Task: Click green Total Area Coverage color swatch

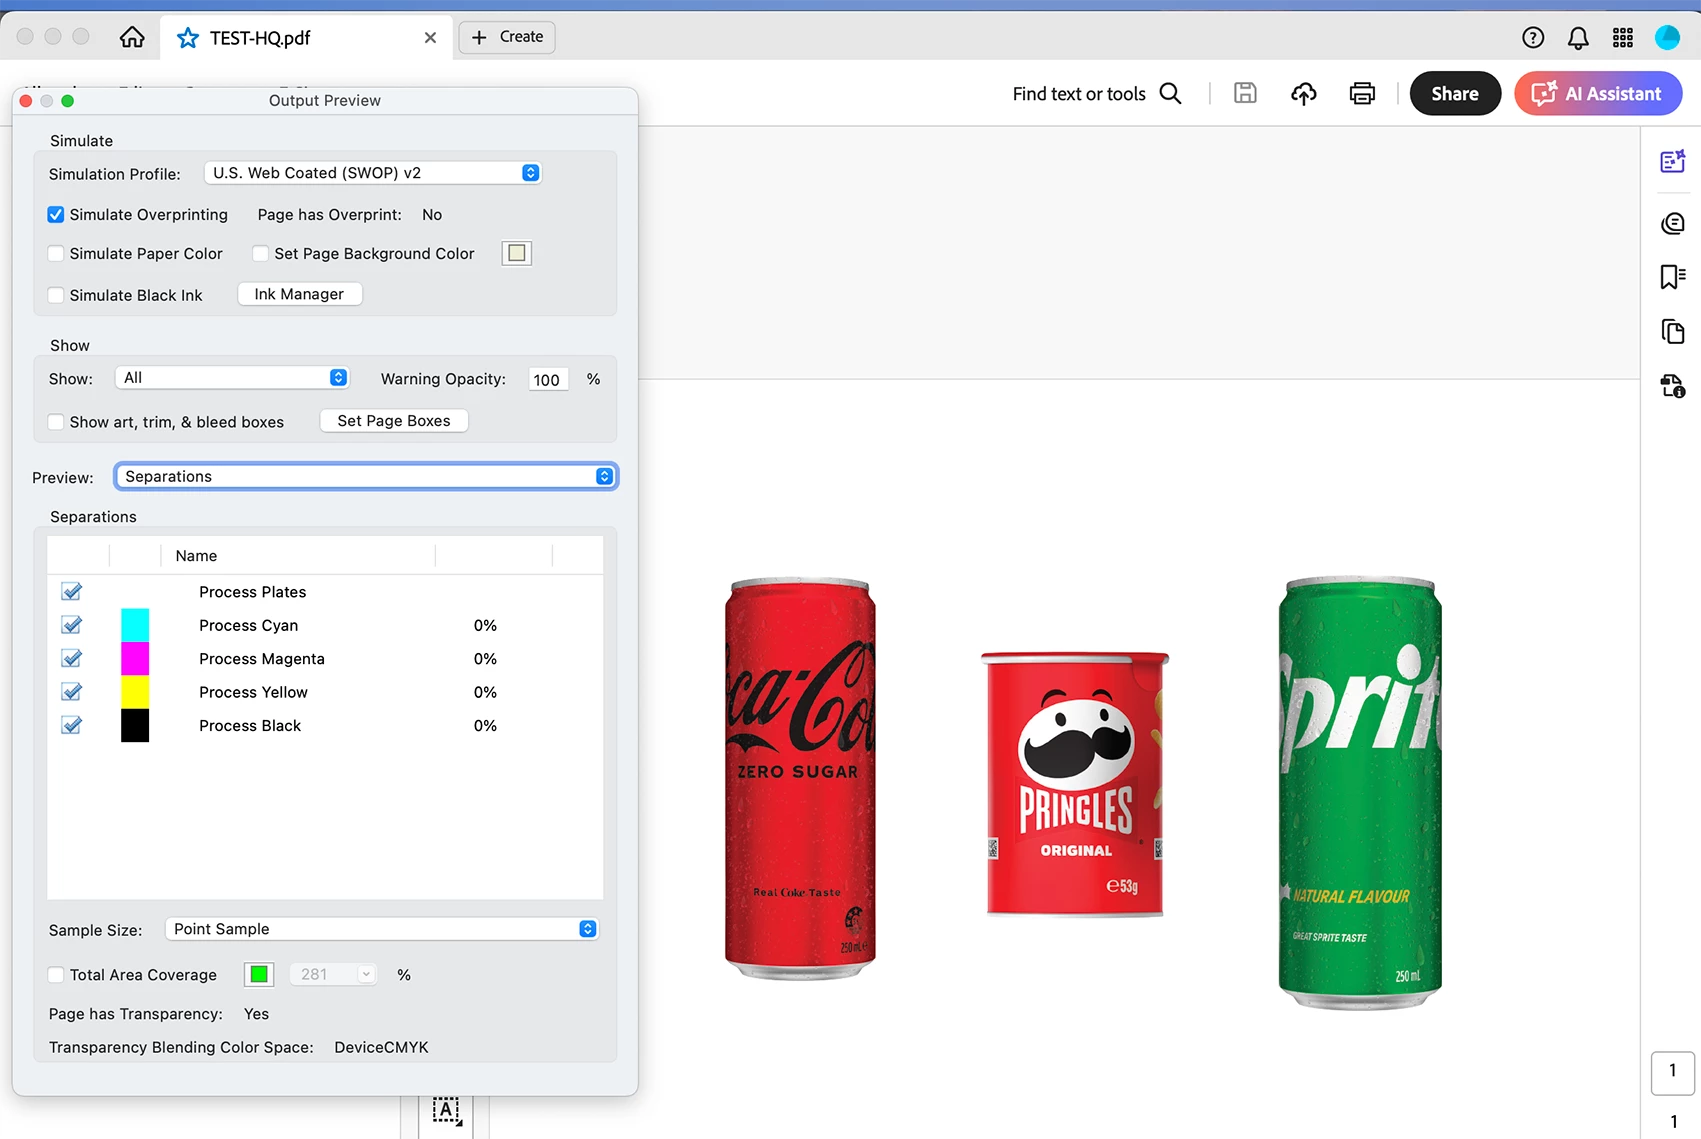Action: pyautogui.click(x=259, y=974)
